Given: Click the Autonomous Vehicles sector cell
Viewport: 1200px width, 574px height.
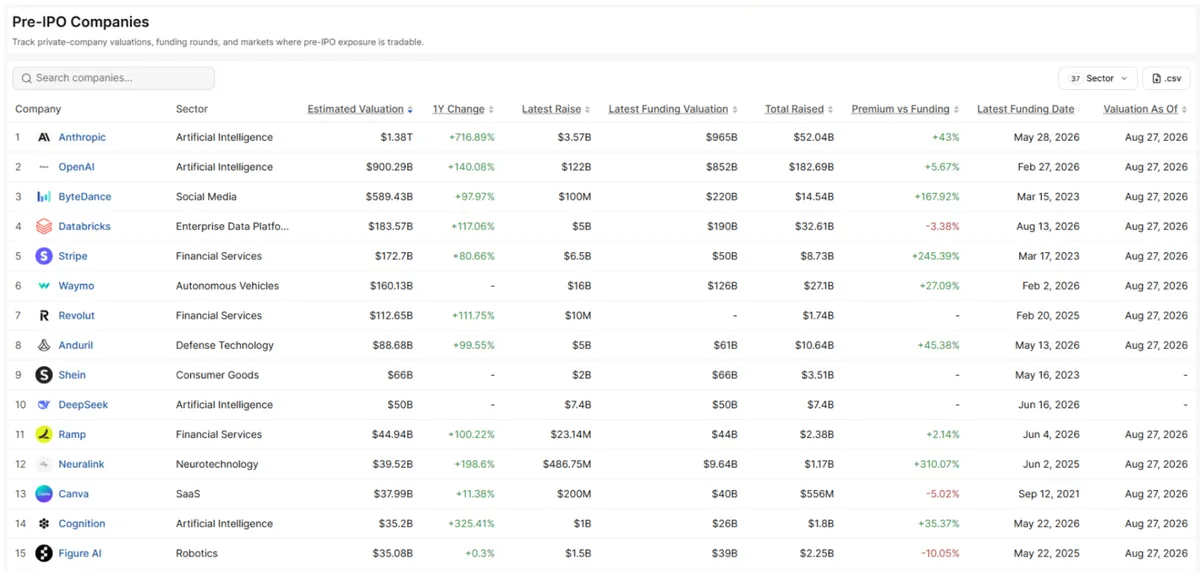Looking at the screenshot, I should [x=227, y=286].
